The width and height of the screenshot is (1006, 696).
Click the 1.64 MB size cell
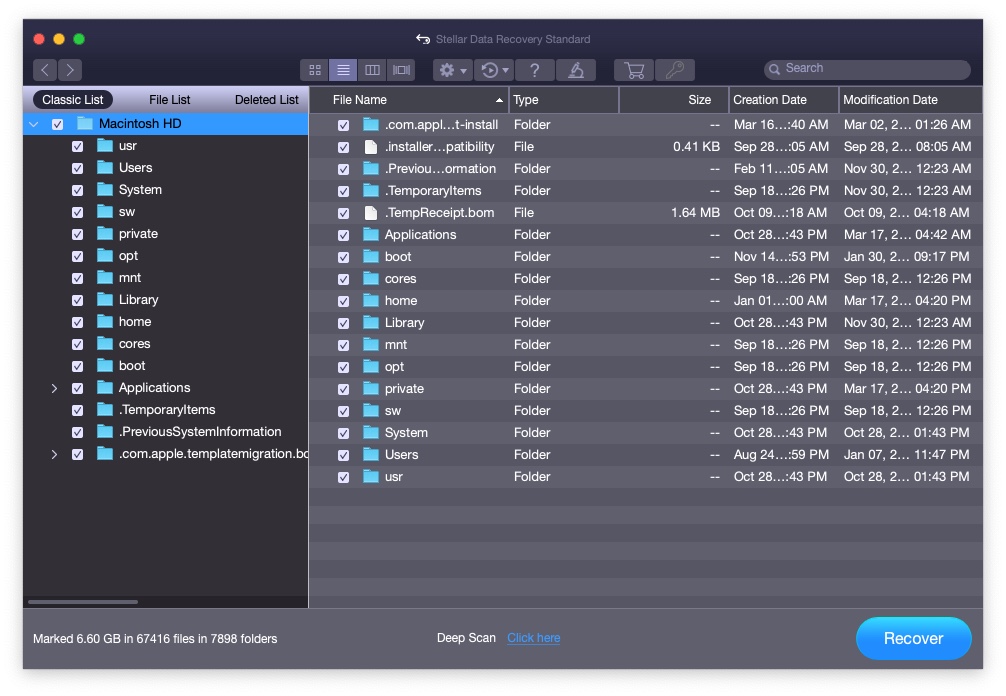click(x=695, y=212)
